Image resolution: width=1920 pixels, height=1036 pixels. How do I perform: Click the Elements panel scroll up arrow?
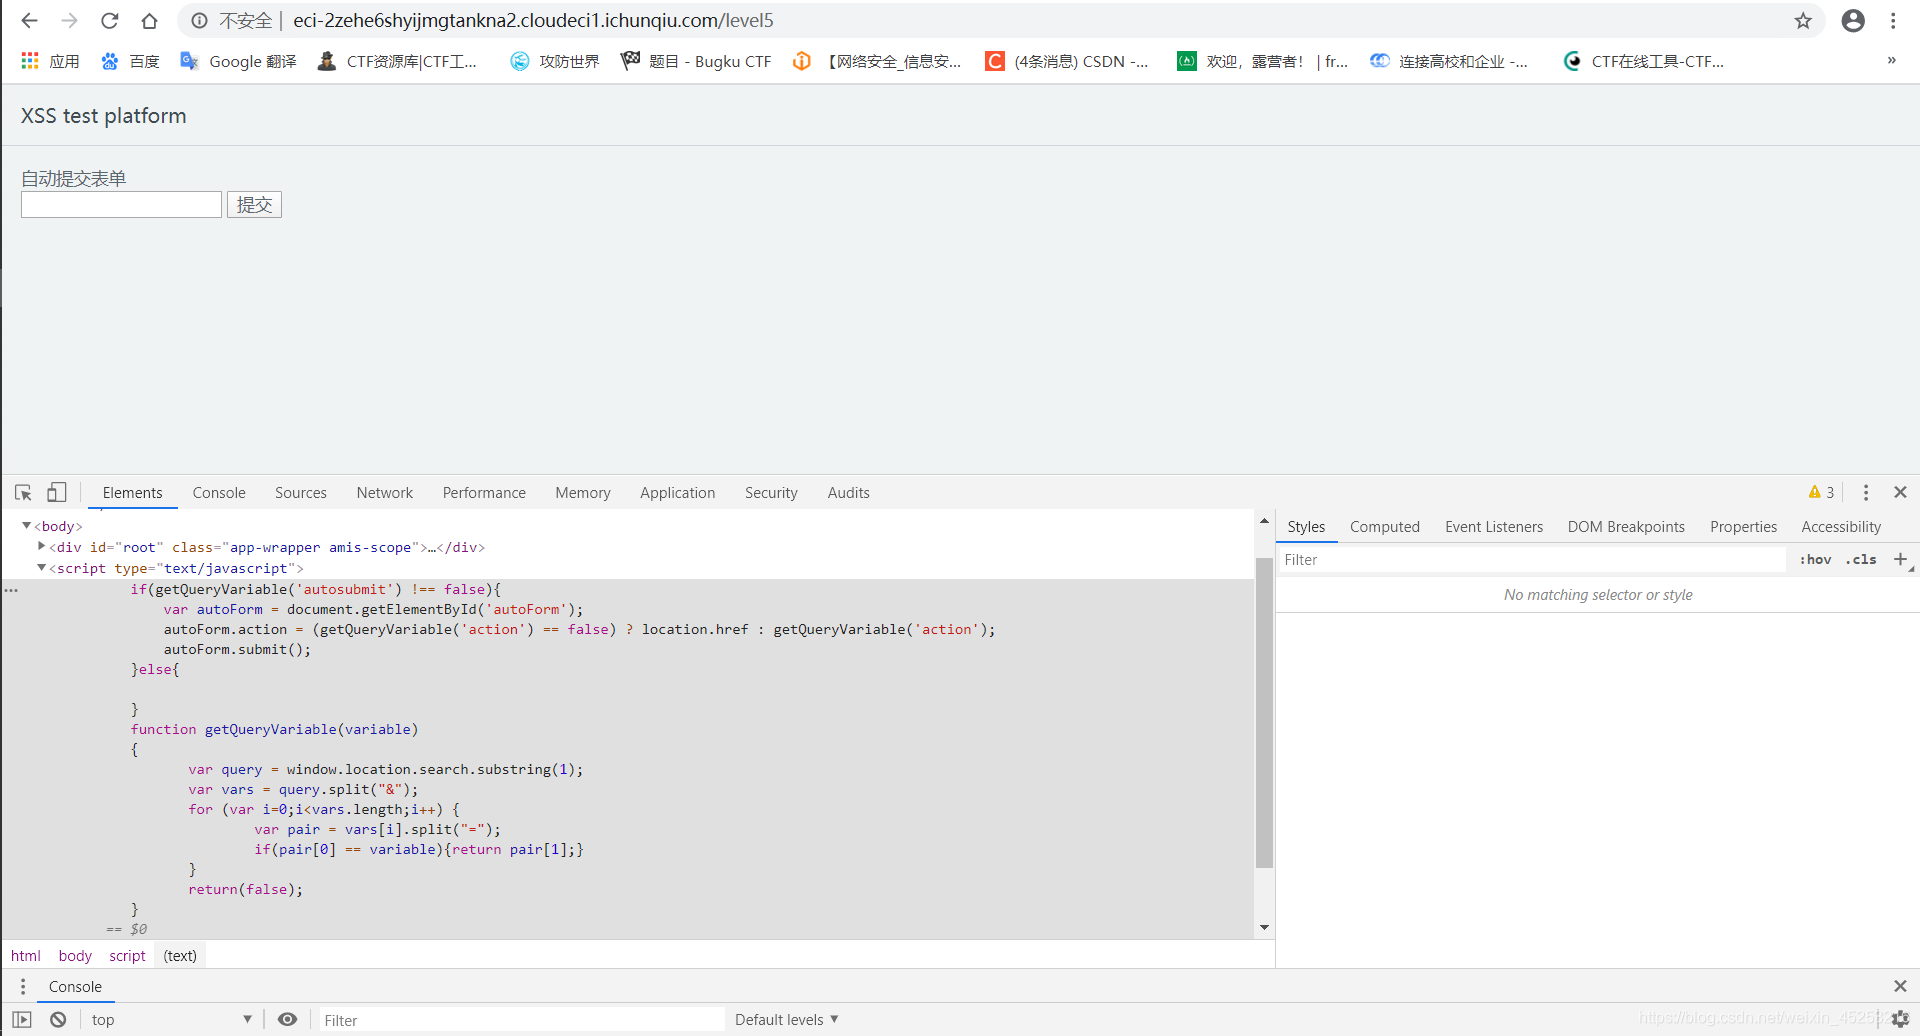[1264, 520]
